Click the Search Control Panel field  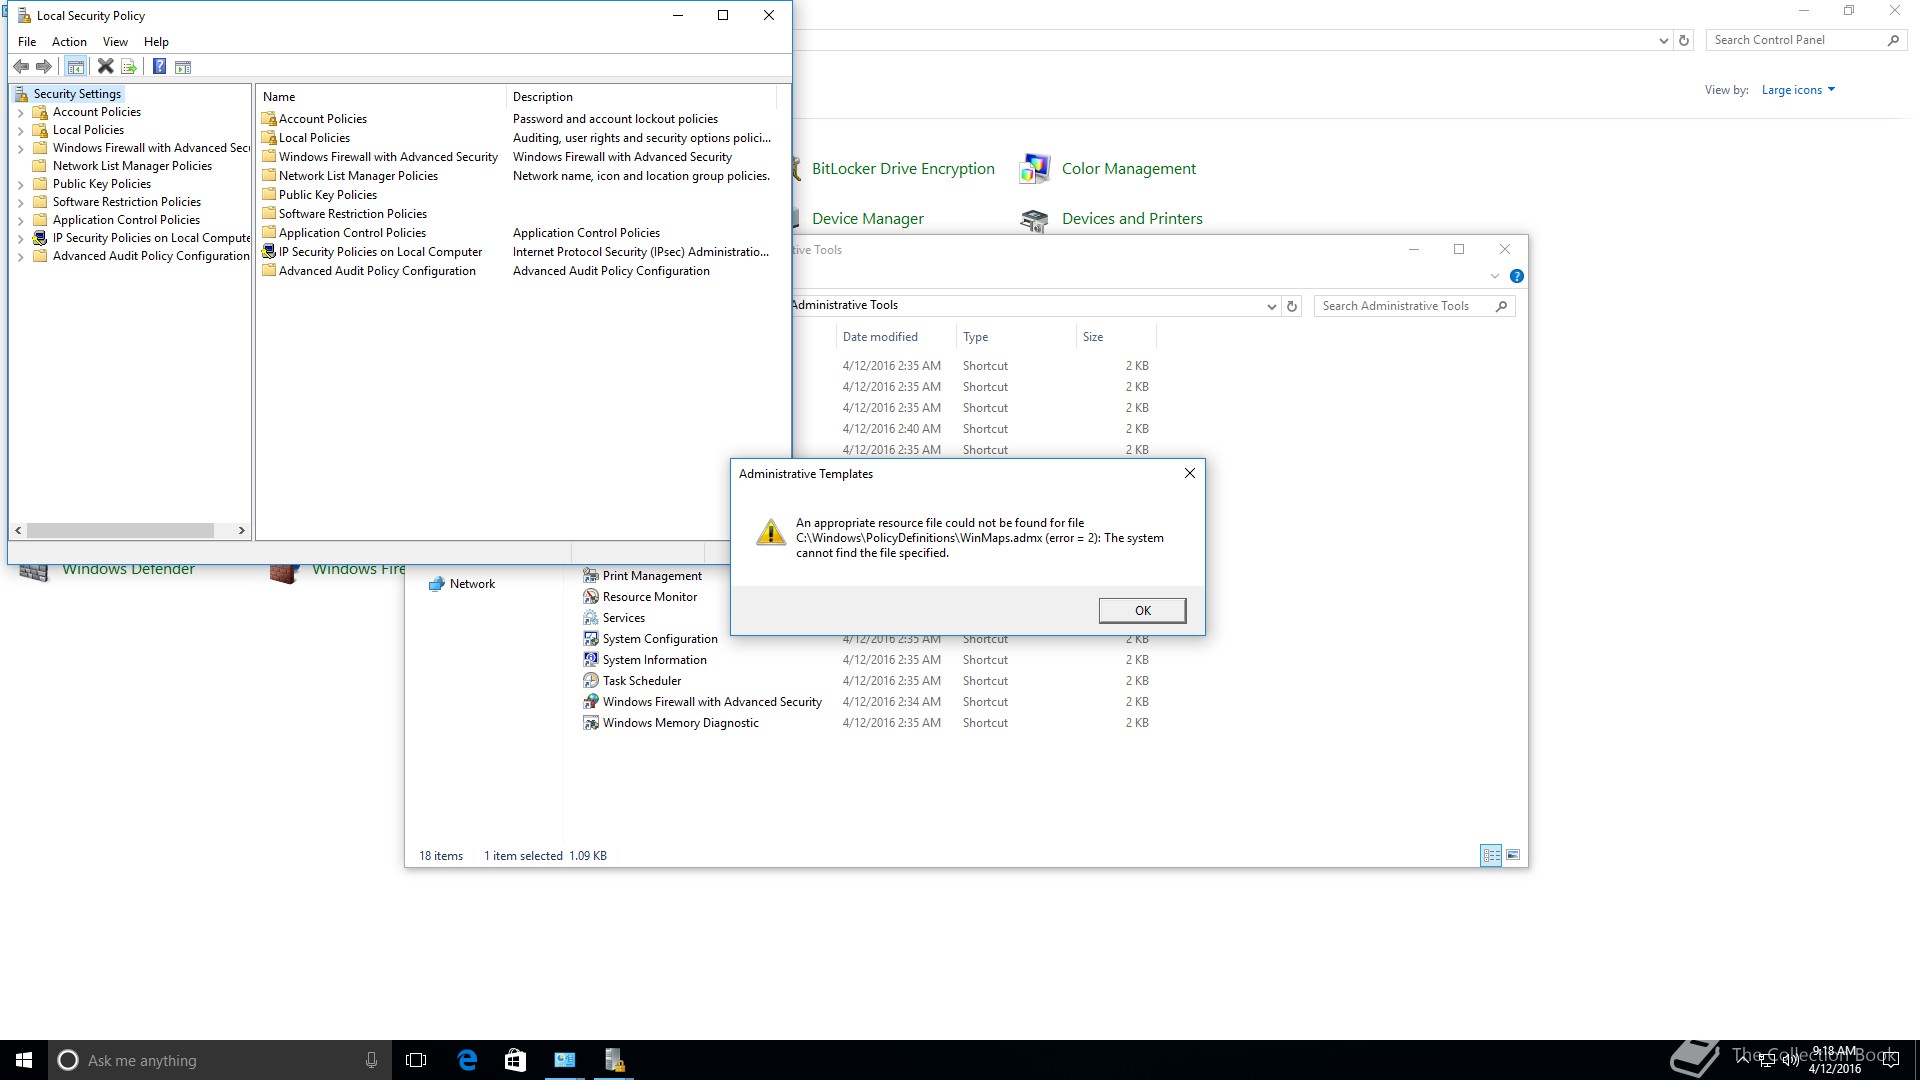tap(1796, 40)
